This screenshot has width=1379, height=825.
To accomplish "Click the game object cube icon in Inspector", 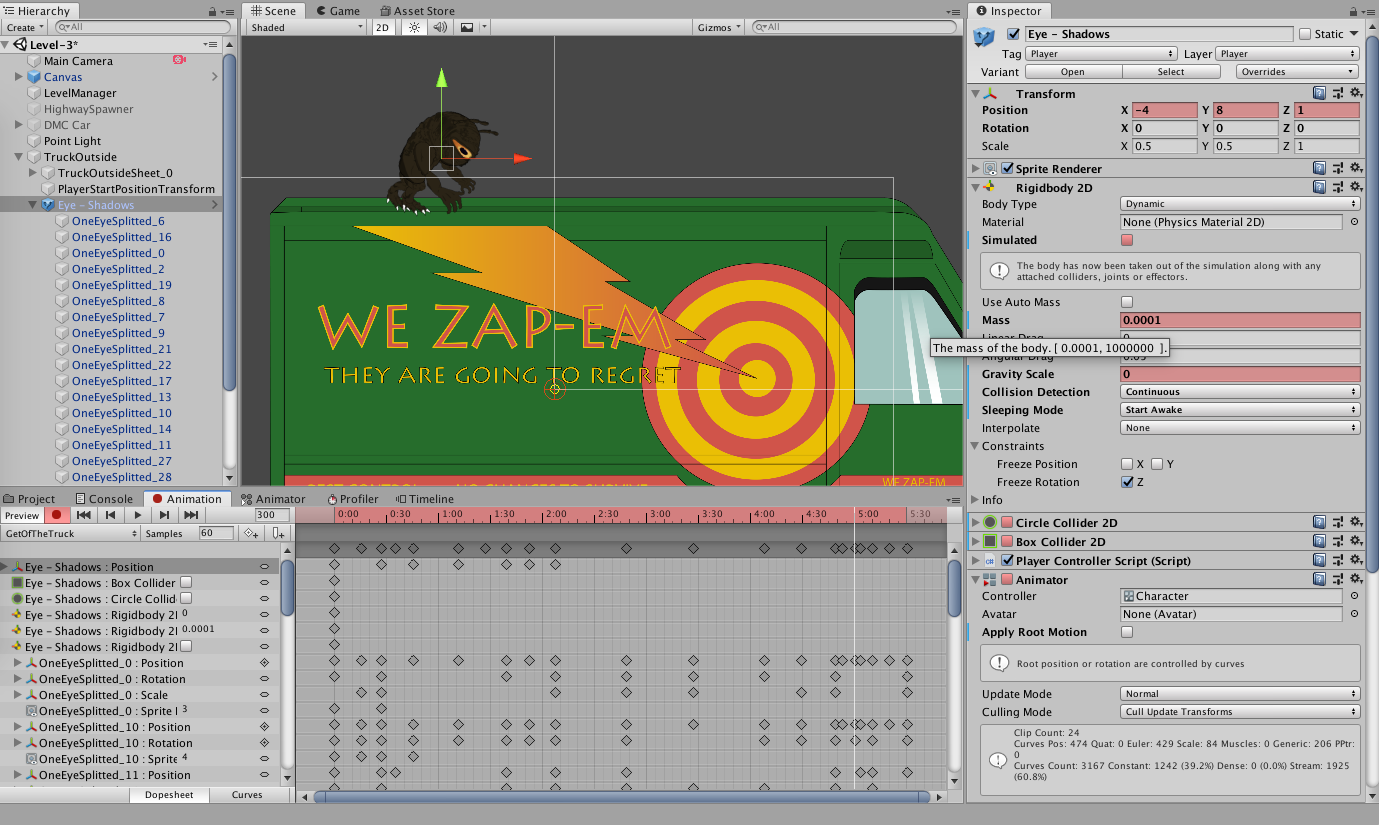I will (984, 37).
